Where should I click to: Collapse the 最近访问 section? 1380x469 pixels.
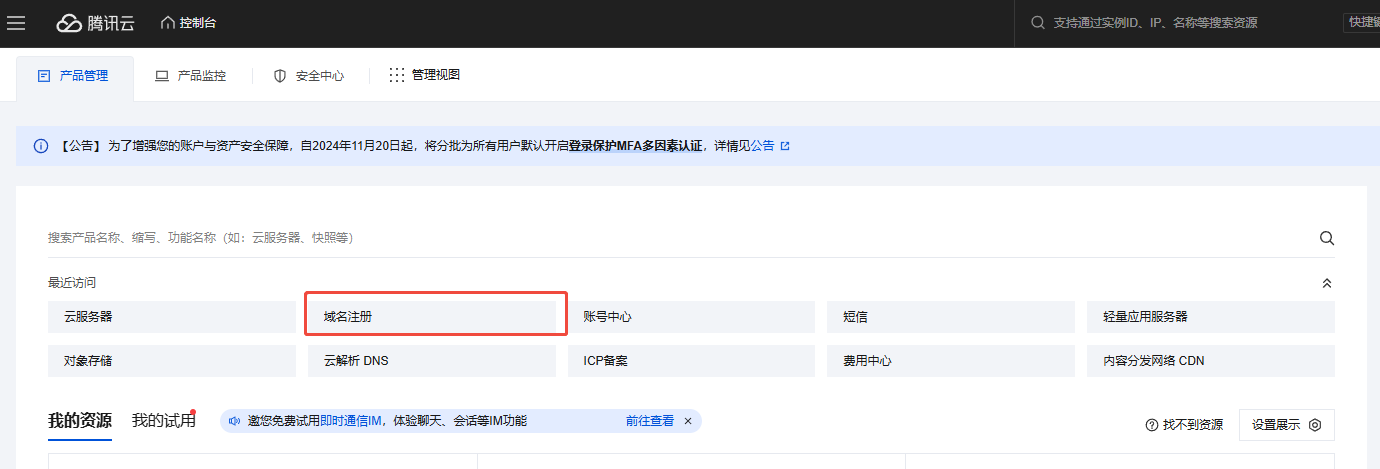point(1327,284)
